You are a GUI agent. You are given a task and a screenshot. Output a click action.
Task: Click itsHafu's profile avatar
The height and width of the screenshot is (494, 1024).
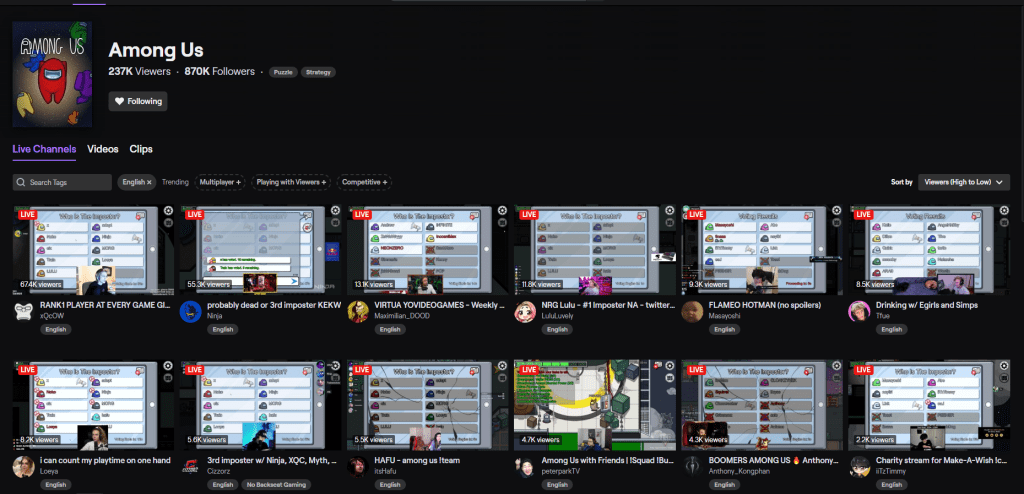click(x=358, y=467)
